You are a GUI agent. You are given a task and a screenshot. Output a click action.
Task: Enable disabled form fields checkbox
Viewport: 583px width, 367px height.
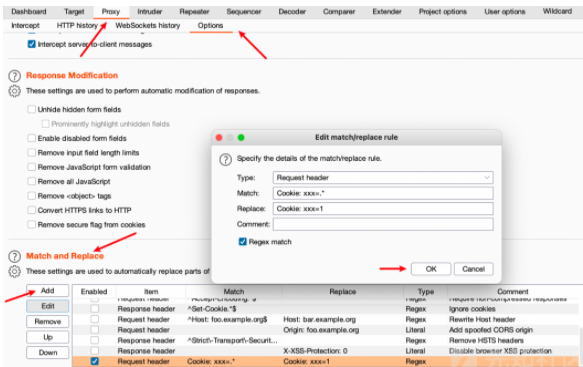pyautogui.click(x=32, y=138)
